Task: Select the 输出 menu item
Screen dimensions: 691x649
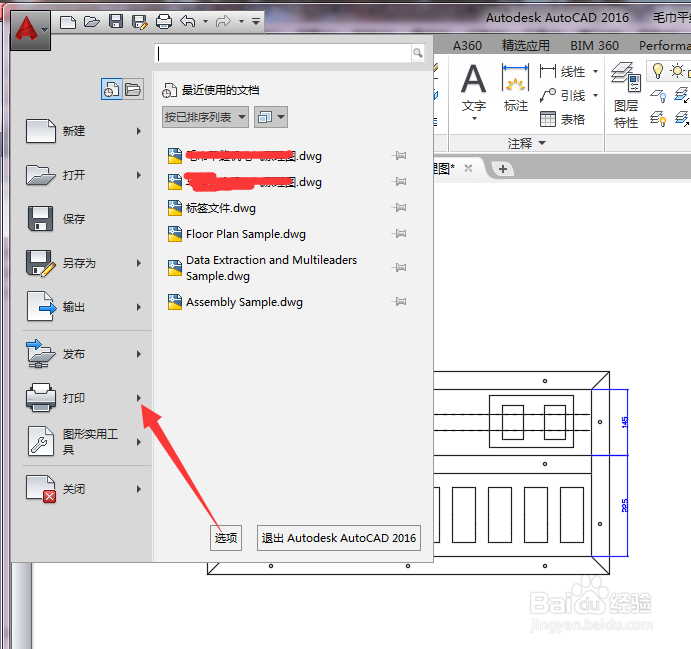Action: pos(84,307)
